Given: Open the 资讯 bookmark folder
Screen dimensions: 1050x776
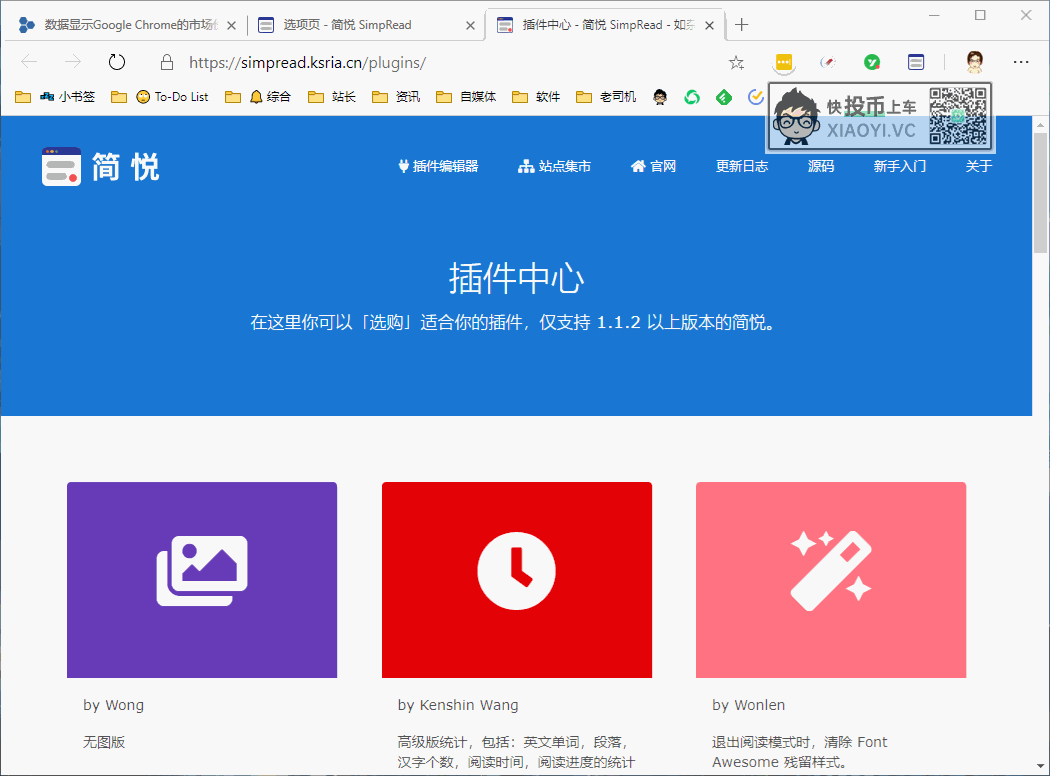Looking at the screenshot, I should click(x=396, y=97).
